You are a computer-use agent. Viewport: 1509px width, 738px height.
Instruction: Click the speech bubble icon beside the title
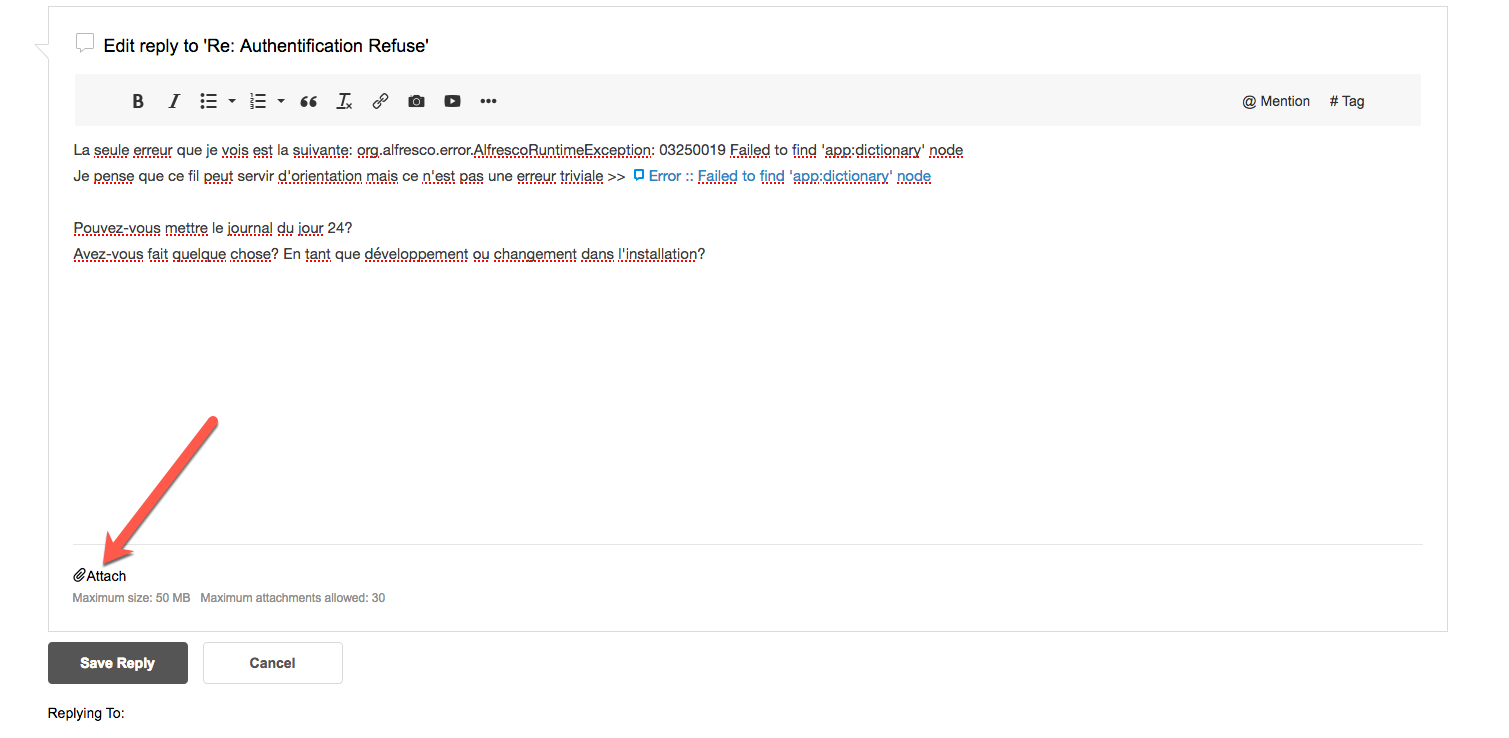85,43
